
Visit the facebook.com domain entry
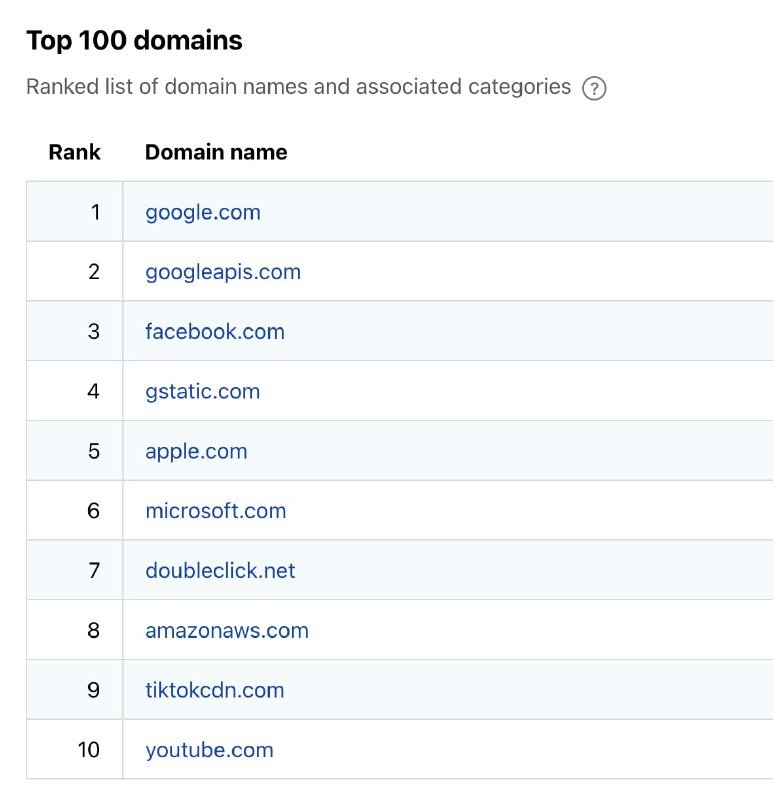click(213, 331)
